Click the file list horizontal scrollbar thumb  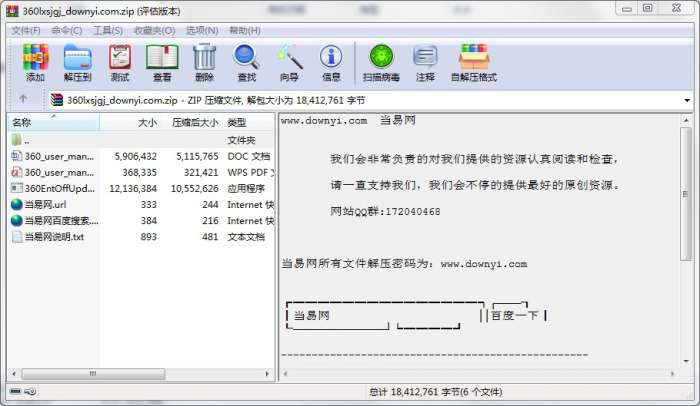93,373
